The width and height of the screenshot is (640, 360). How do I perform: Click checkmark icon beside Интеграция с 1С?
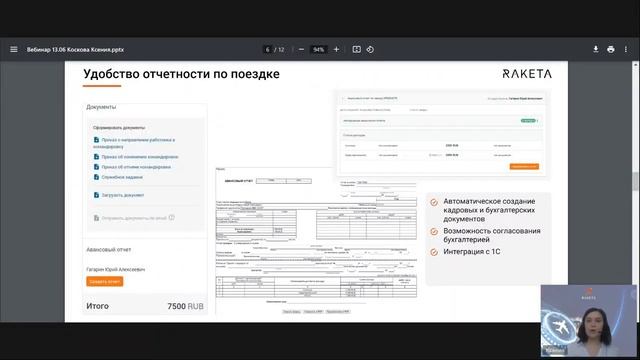(434, 252)
